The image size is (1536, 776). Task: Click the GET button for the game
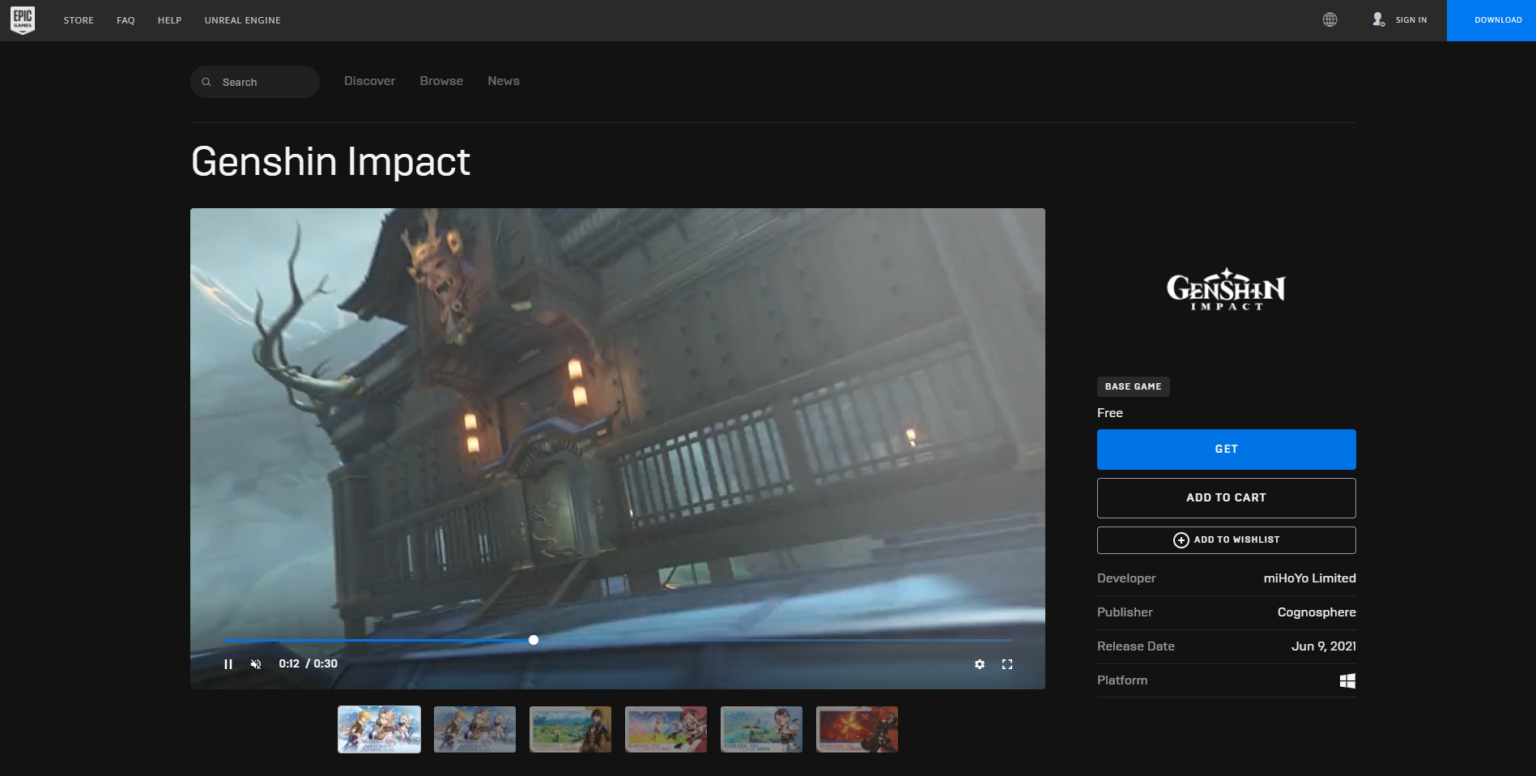[1226, 449]
